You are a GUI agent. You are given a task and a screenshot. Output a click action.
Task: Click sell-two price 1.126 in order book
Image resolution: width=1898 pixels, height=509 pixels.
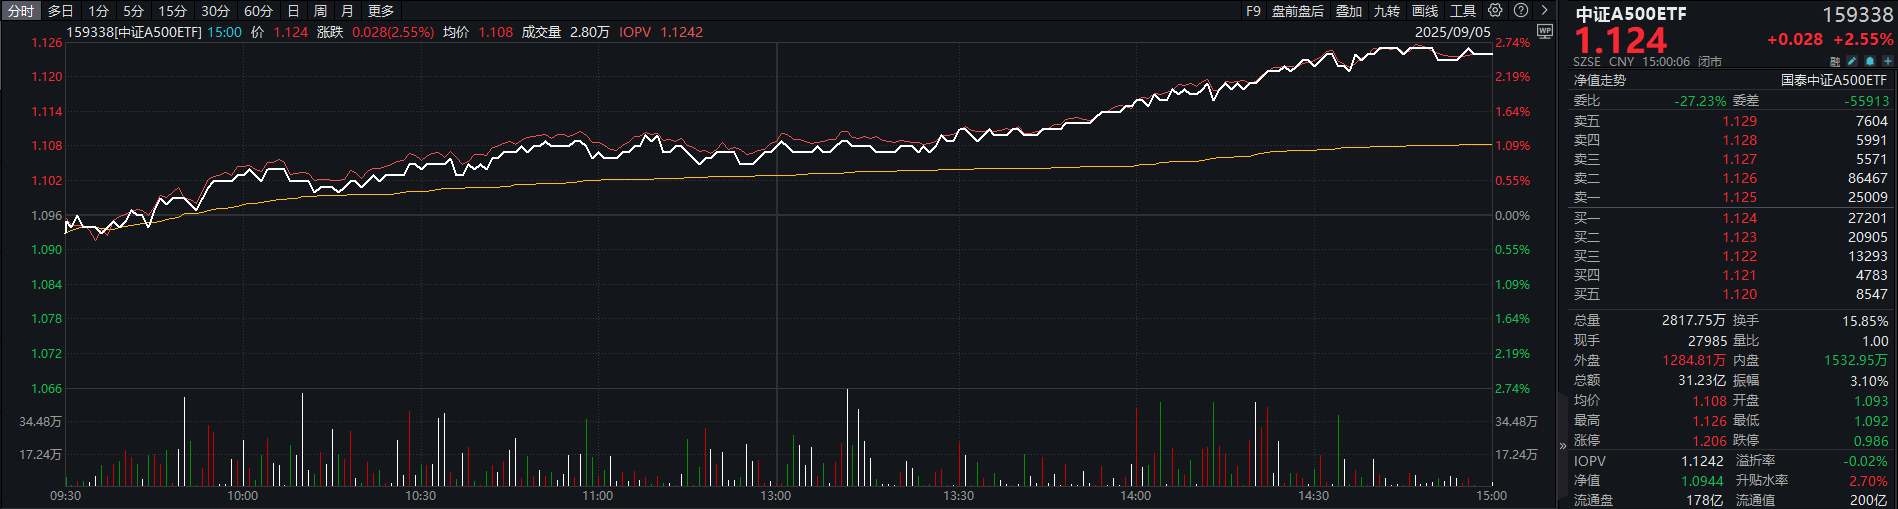[x=1739, y=178]
